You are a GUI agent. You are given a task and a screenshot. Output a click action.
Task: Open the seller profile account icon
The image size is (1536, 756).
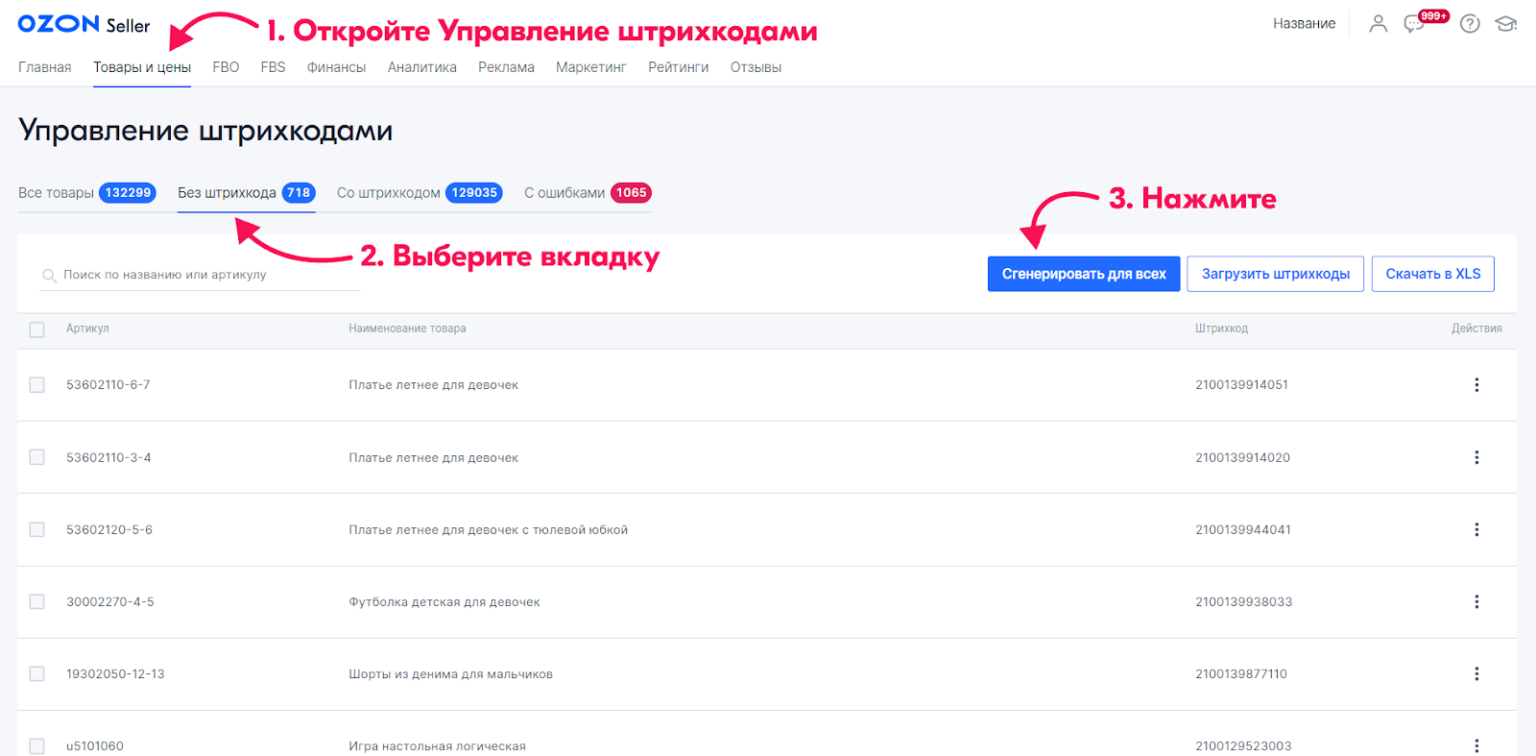point(1378,23)
